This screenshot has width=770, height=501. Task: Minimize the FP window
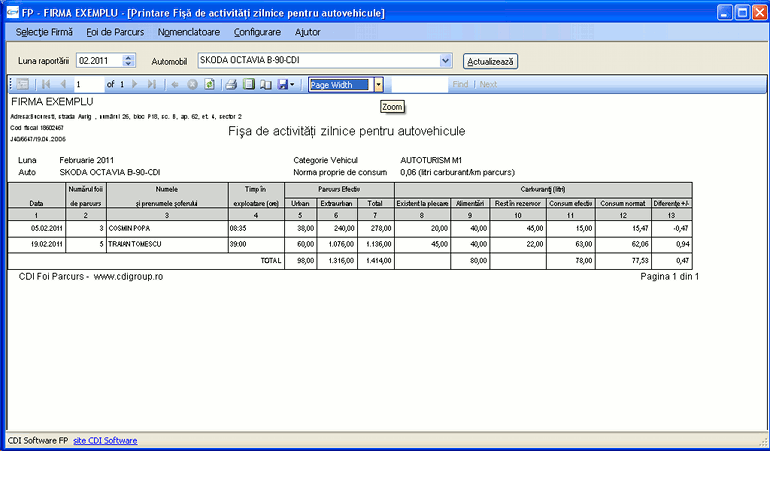(x=725, y=13)
